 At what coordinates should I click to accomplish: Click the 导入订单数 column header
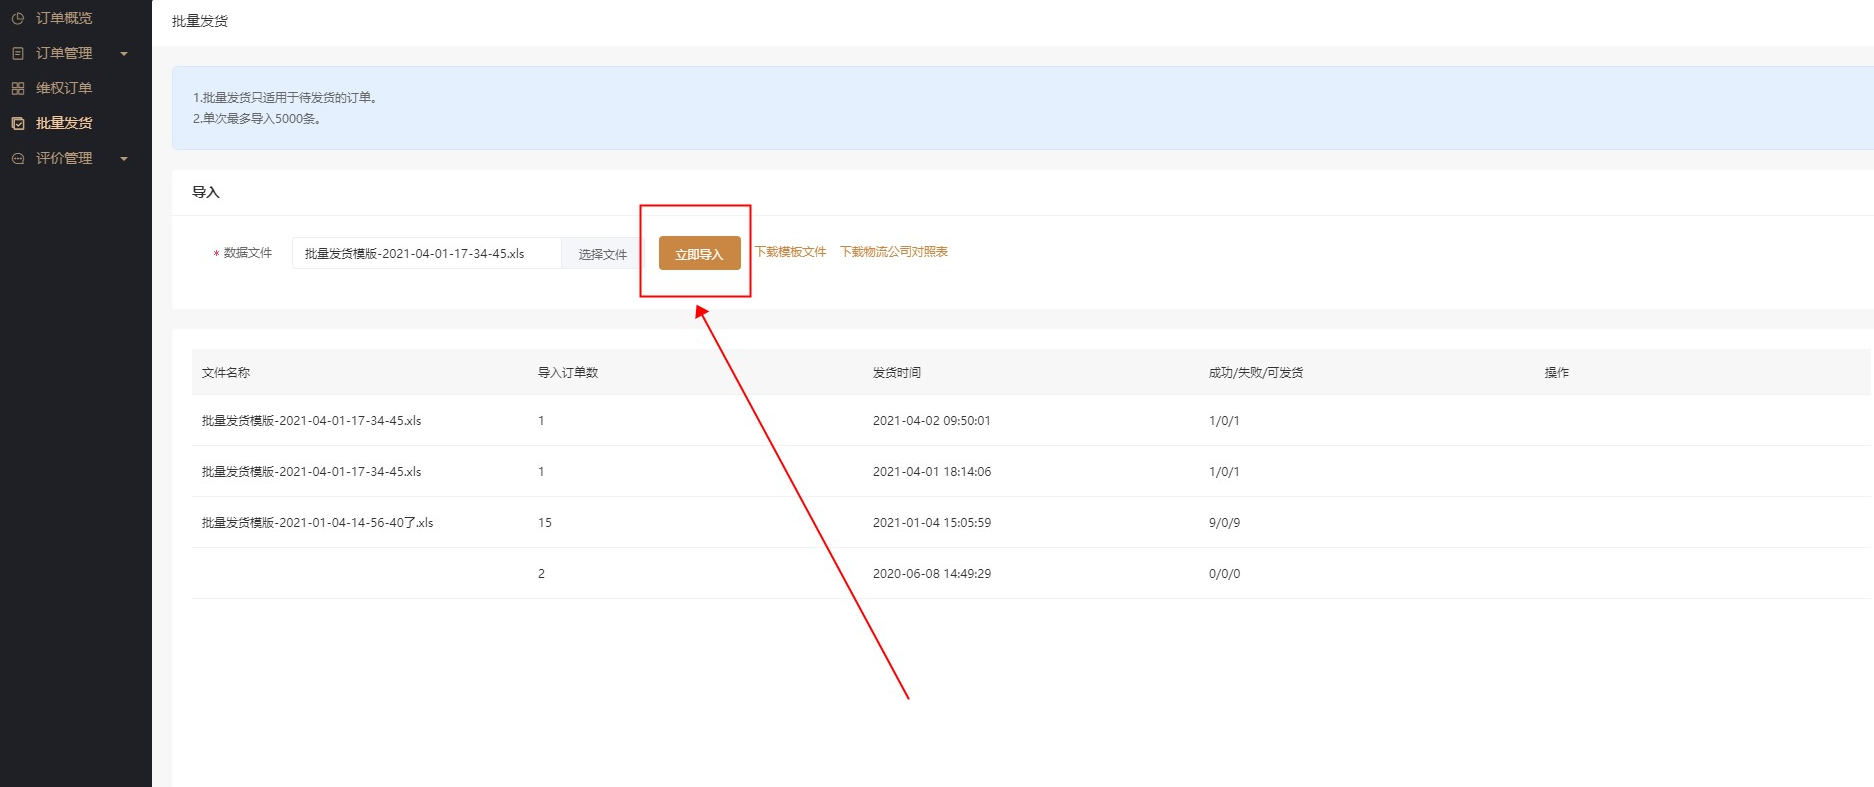pos(567,373)
